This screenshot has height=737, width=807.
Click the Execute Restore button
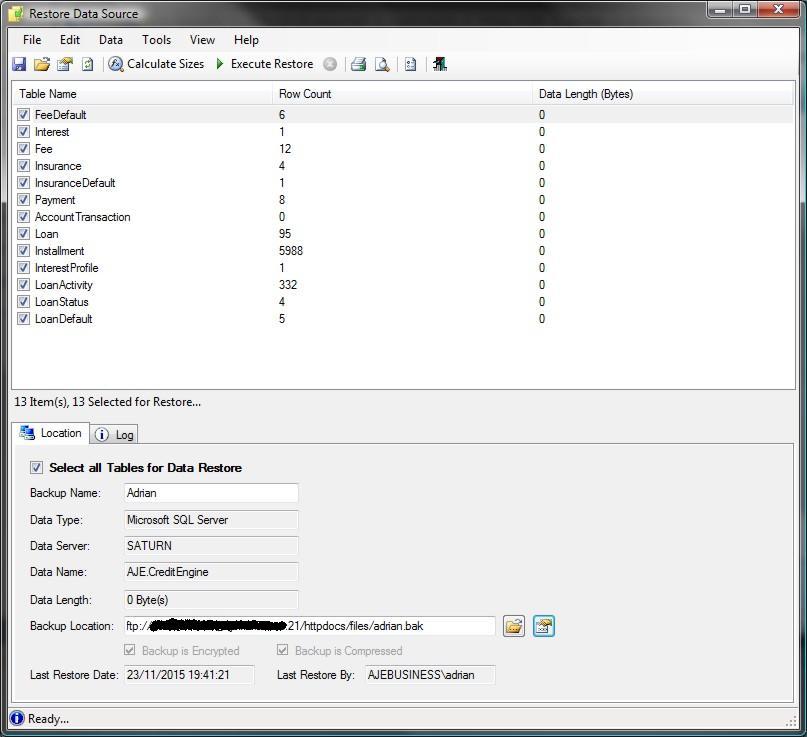(264, 64)
